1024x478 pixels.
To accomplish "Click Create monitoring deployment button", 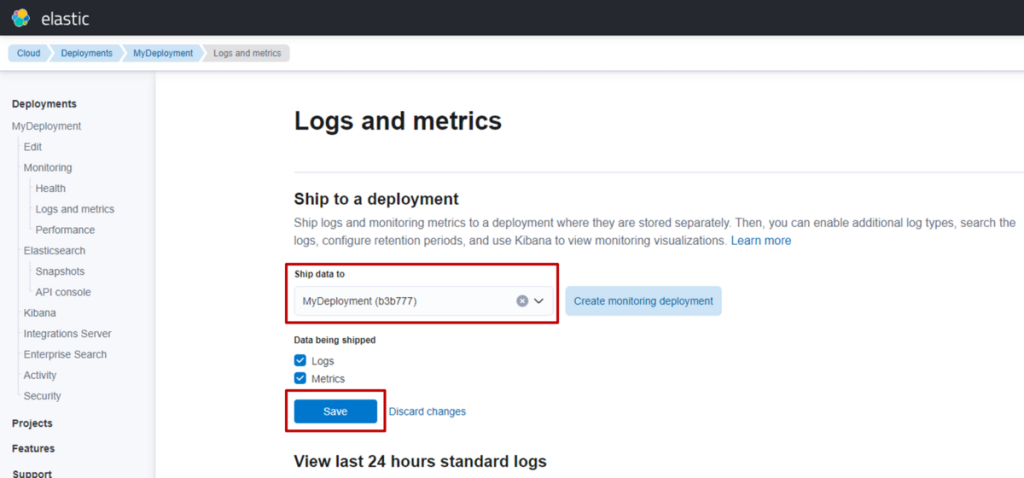I will tap(643, 301).
